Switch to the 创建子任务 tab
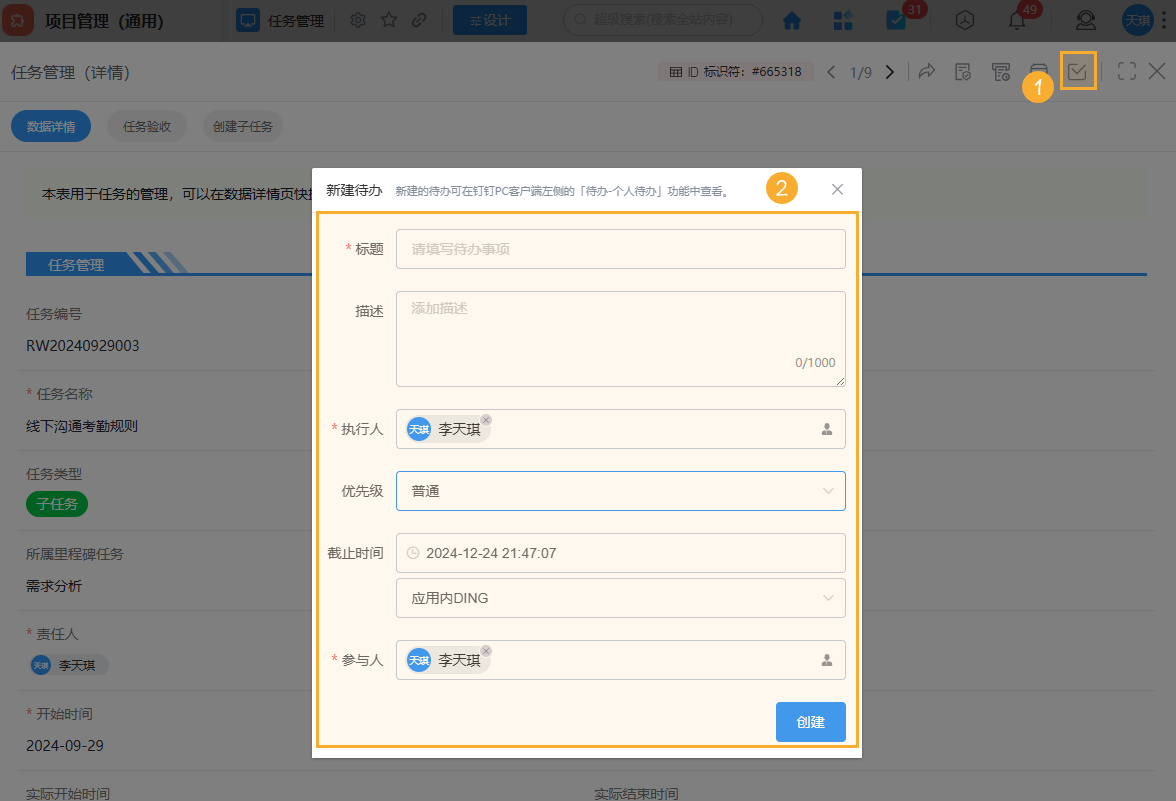Viewport: 1176px width, 801px height. (x=242, y=127)
